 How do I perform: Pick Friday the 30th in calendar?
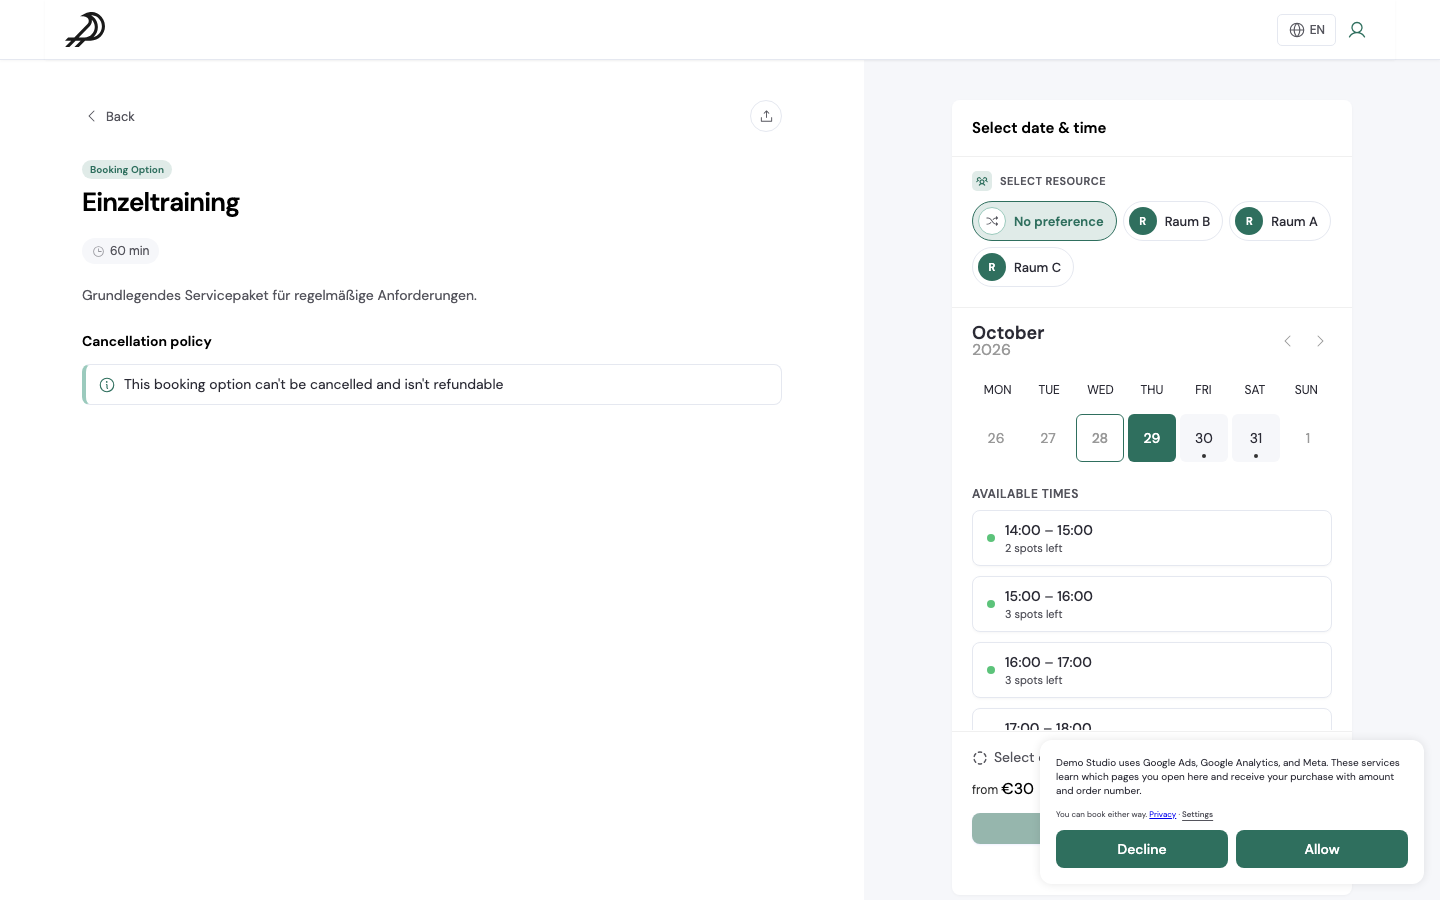point(1204,438)
